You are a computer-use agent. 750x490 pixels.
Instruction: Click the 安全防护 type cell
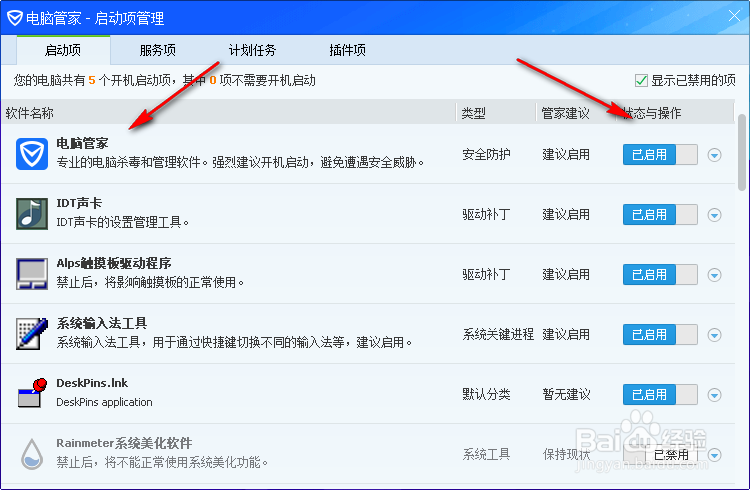click(486, 155)
